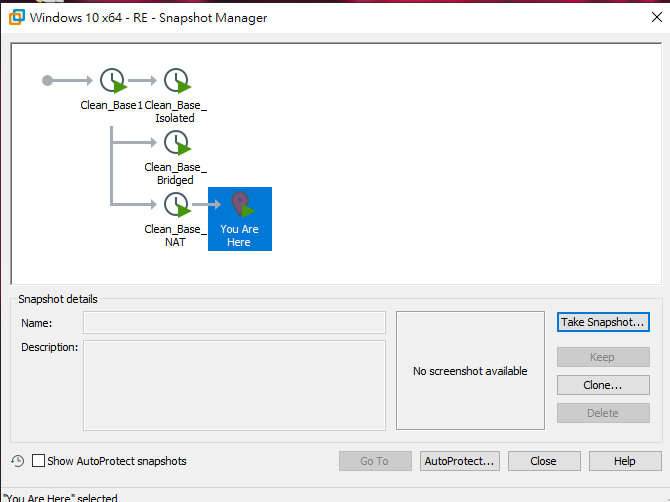Open AutoProtect settings
Image resolution: width=670 pixels, height=502 pixels.
460,461
